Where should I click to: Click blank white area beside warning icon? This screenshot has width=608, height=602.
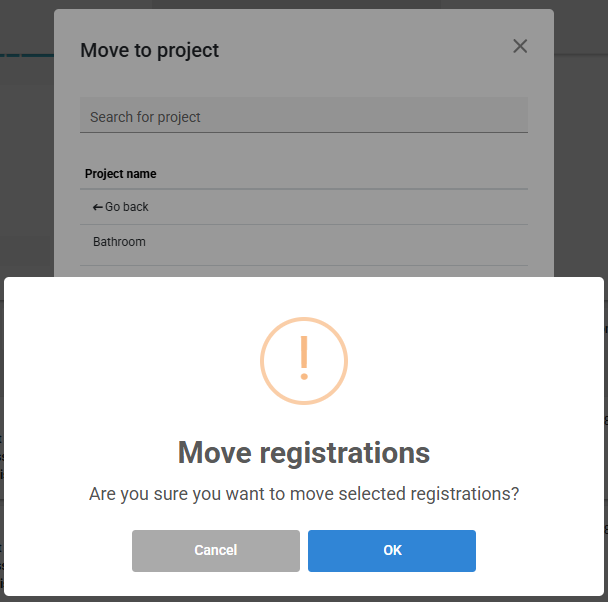pyautogui.click(x=465, y=361)
